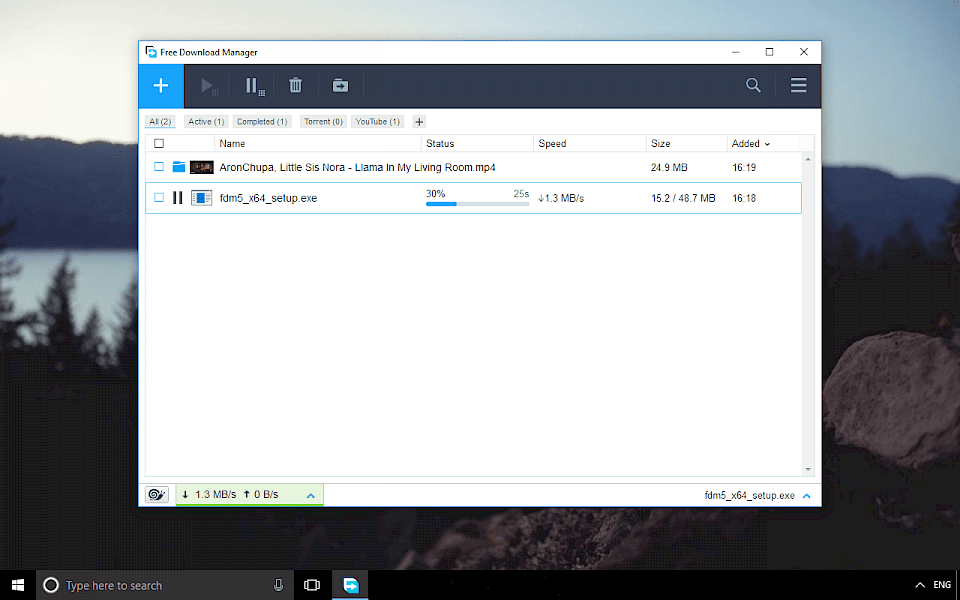Screen dimensions: 960x600
Task: Click the start all downloads play icon
Action: tap(209, 86)
